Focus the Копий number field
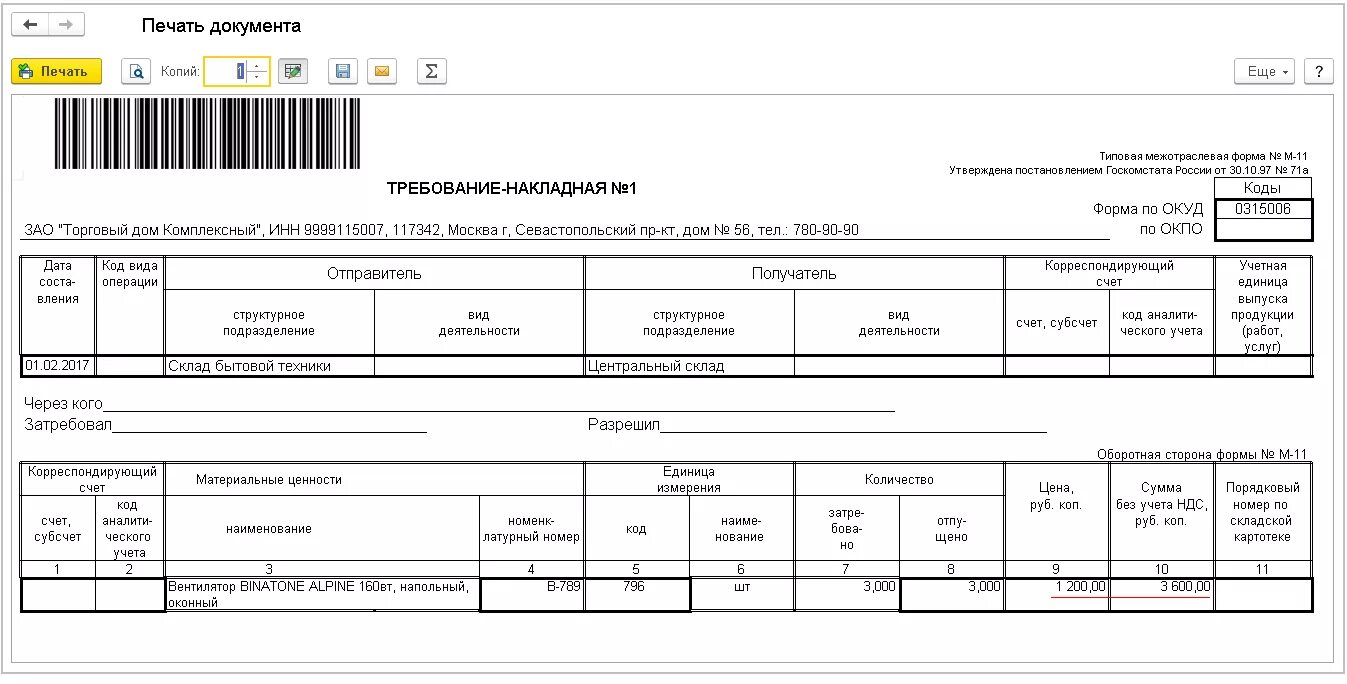The width and height of the screenshot is (1347, 684). click(226, 71)
